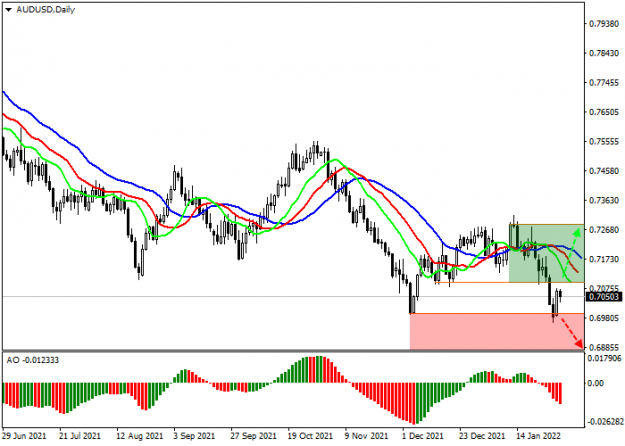Click date label 14 Jan 2022
Image resolution: width=625 pixels, height=446 pixels.
tap(538, 436)
